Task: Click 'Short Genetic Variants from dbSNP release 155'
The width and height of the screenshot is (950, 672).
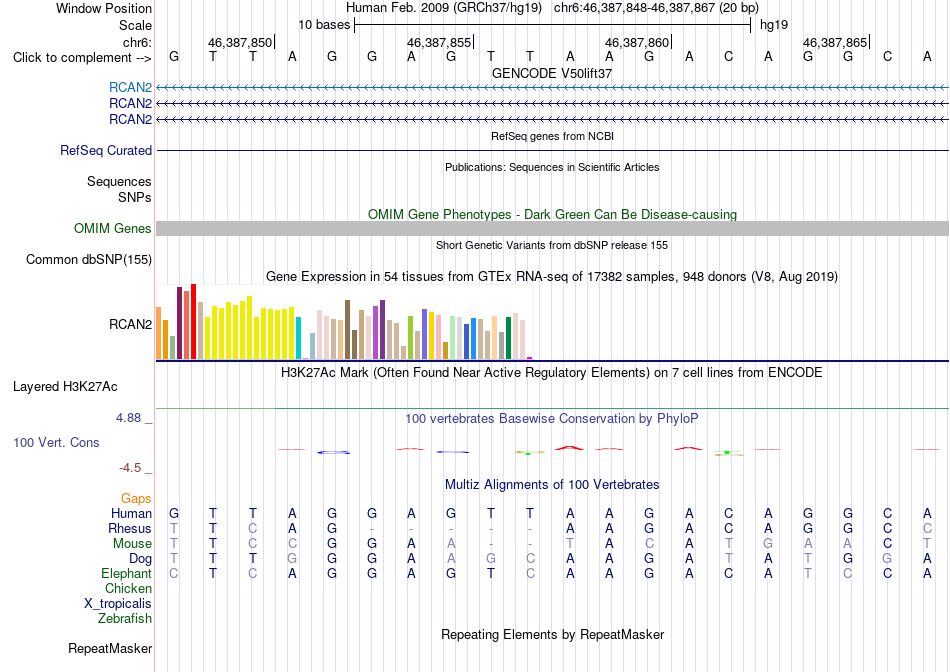Action: pos(552,245)
